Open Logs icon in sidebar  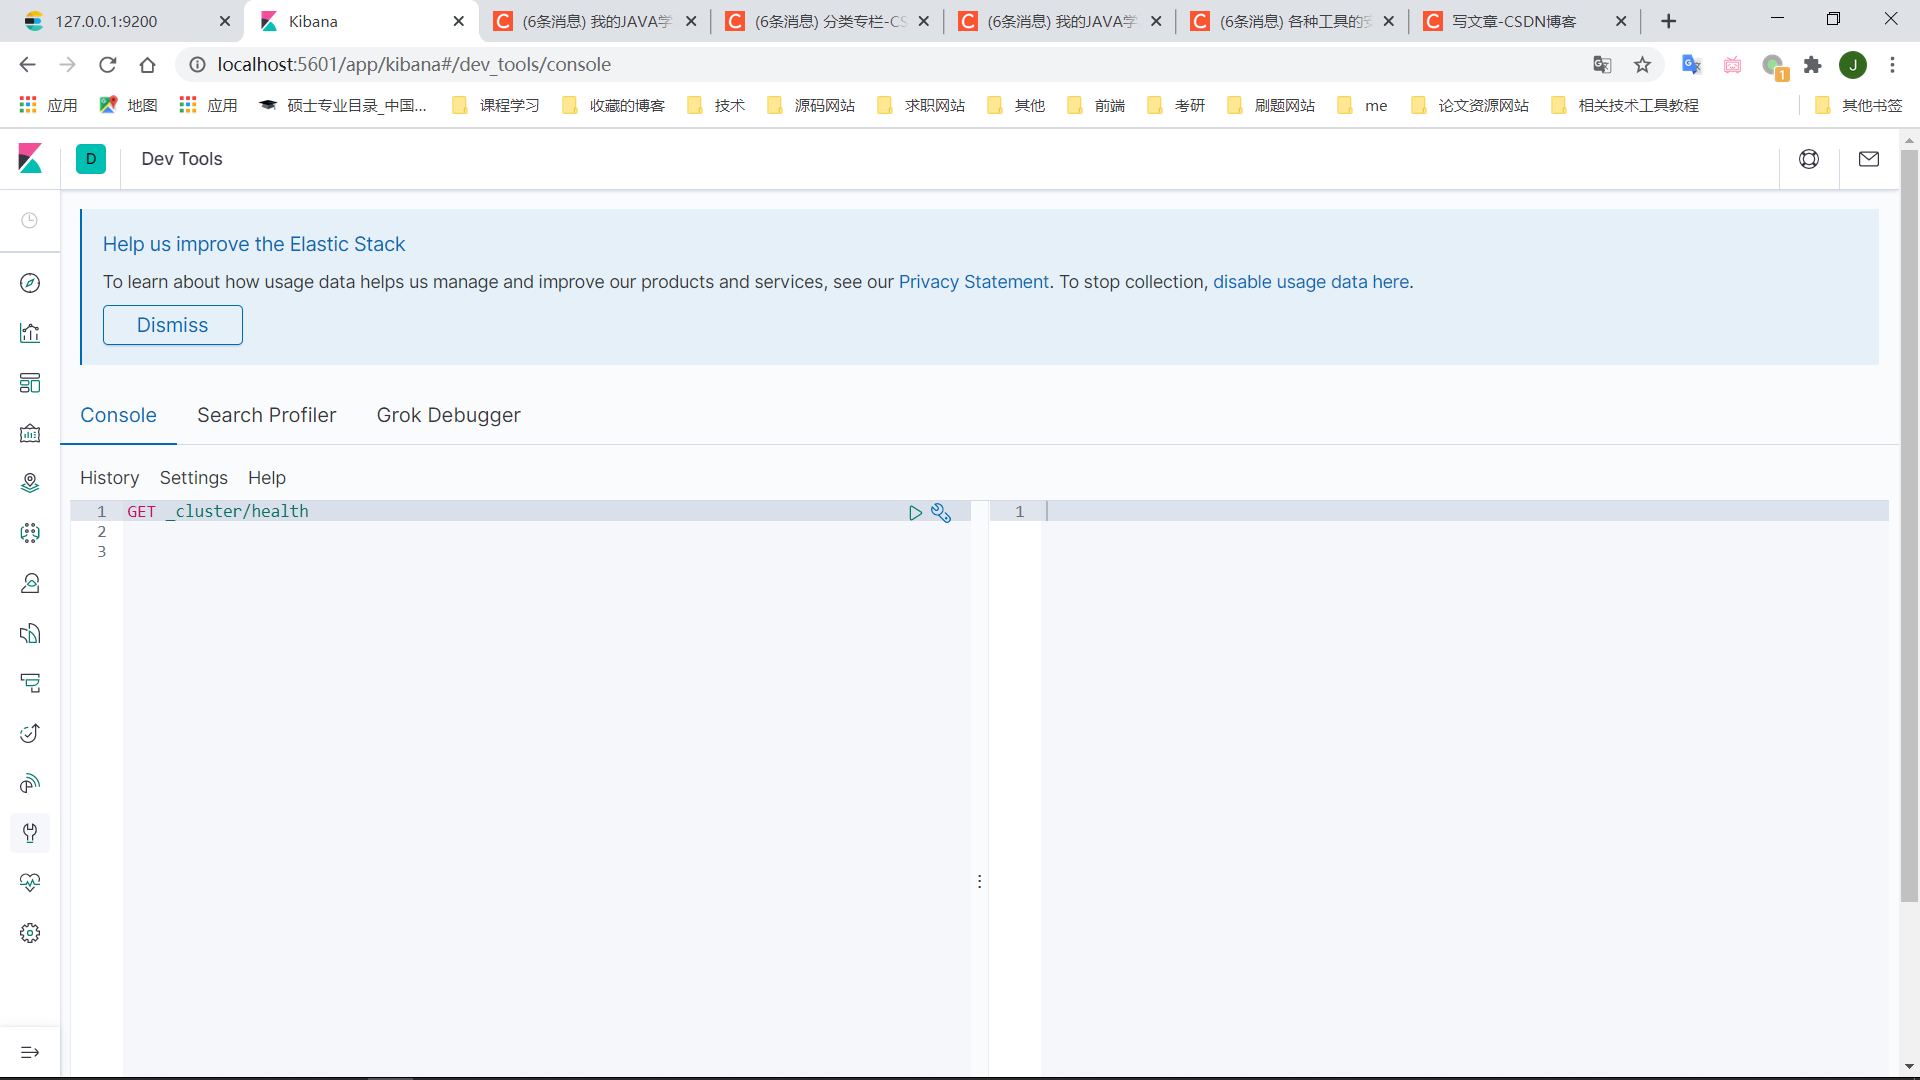coord(30,633)
